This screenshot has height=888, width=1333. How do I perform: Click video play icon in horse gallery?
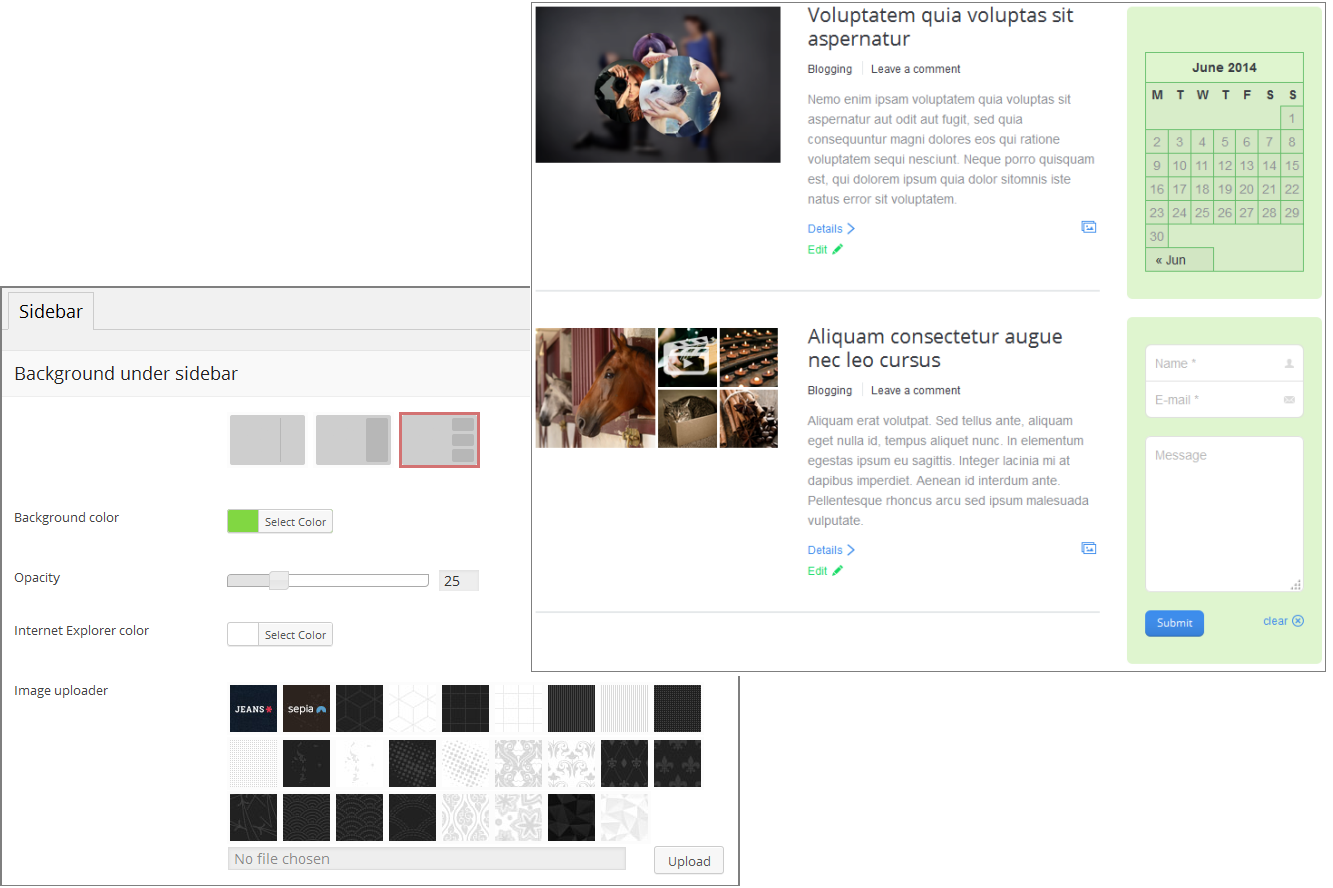pos(687,358)
